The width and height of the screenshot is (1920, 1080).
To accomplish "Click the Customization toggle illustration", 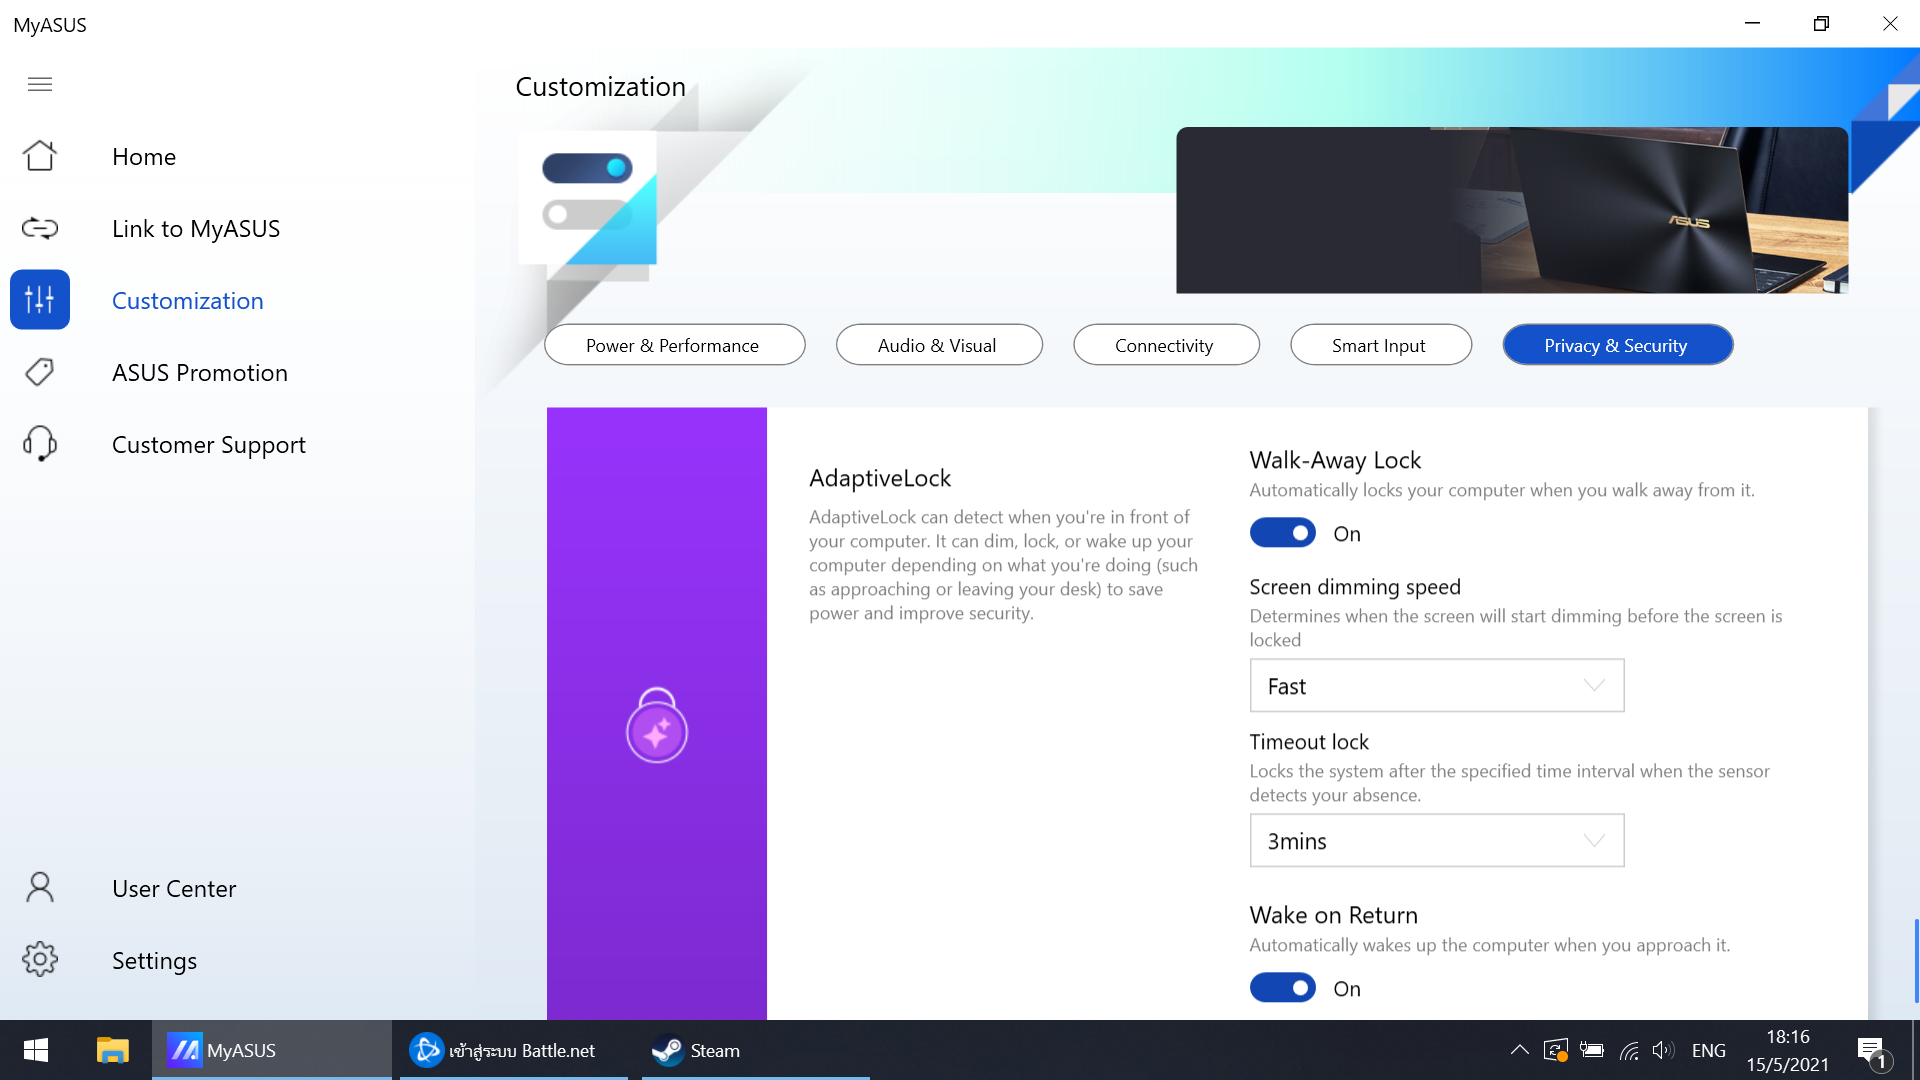I will point(587,197).
